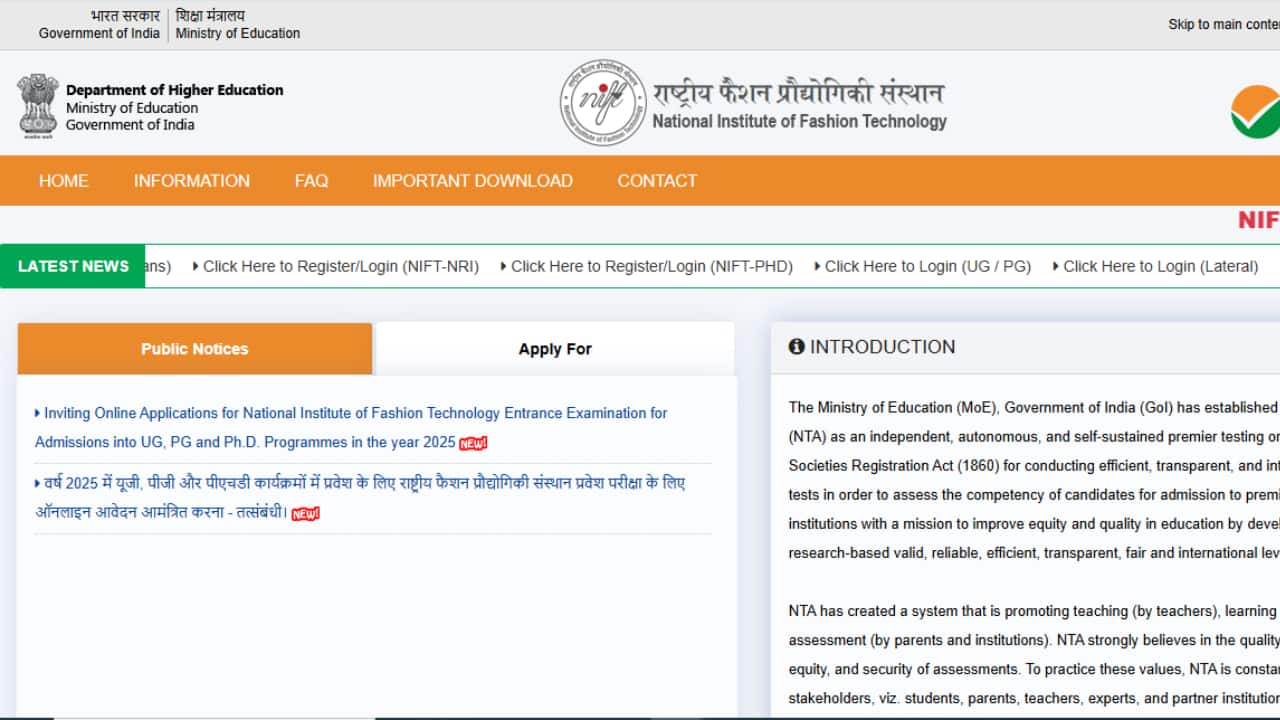1280x720 pixels.
Task: Select the Public Notices tab
Action: pyautogui.click(x=194, y=348)
